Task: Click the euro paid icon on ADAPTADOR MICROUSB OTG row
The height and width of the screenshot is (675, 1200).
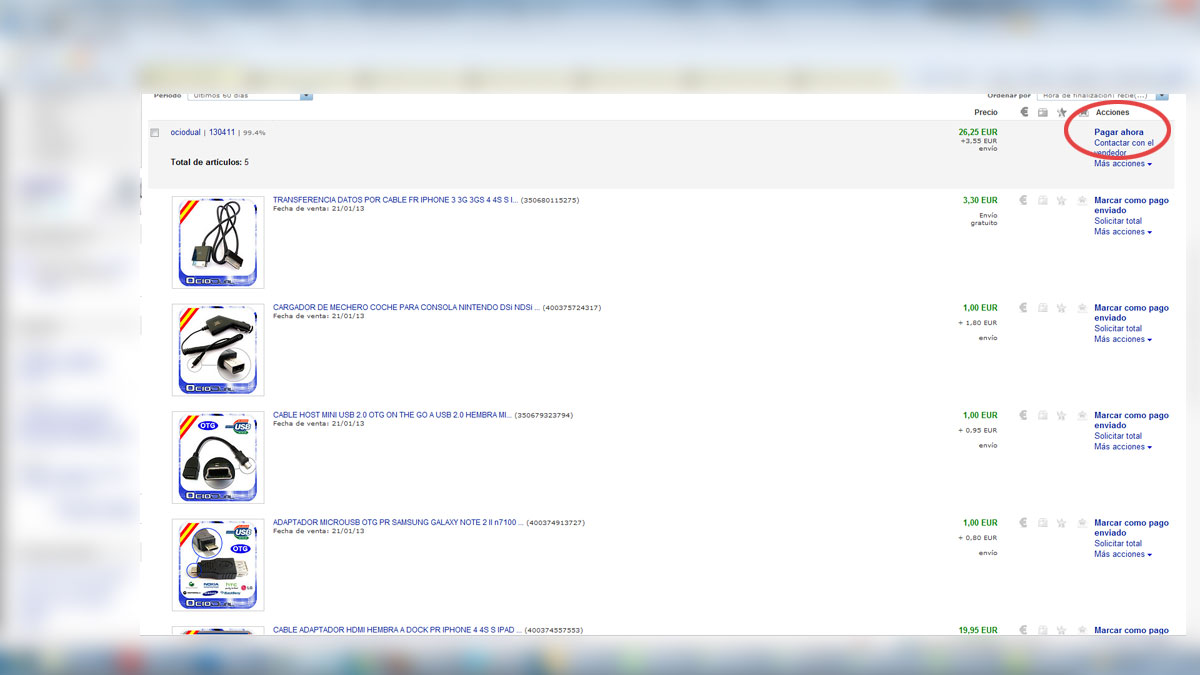Action: 1024,523
